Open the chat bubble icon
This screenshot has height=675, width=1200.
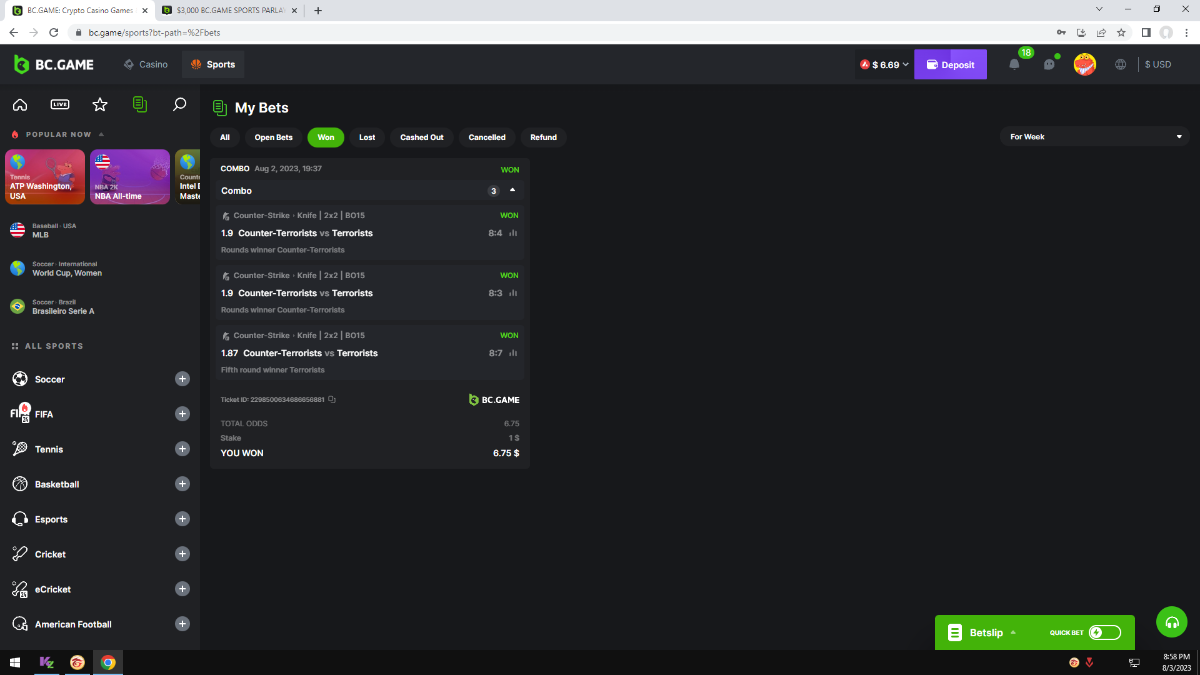point(1049,64)
